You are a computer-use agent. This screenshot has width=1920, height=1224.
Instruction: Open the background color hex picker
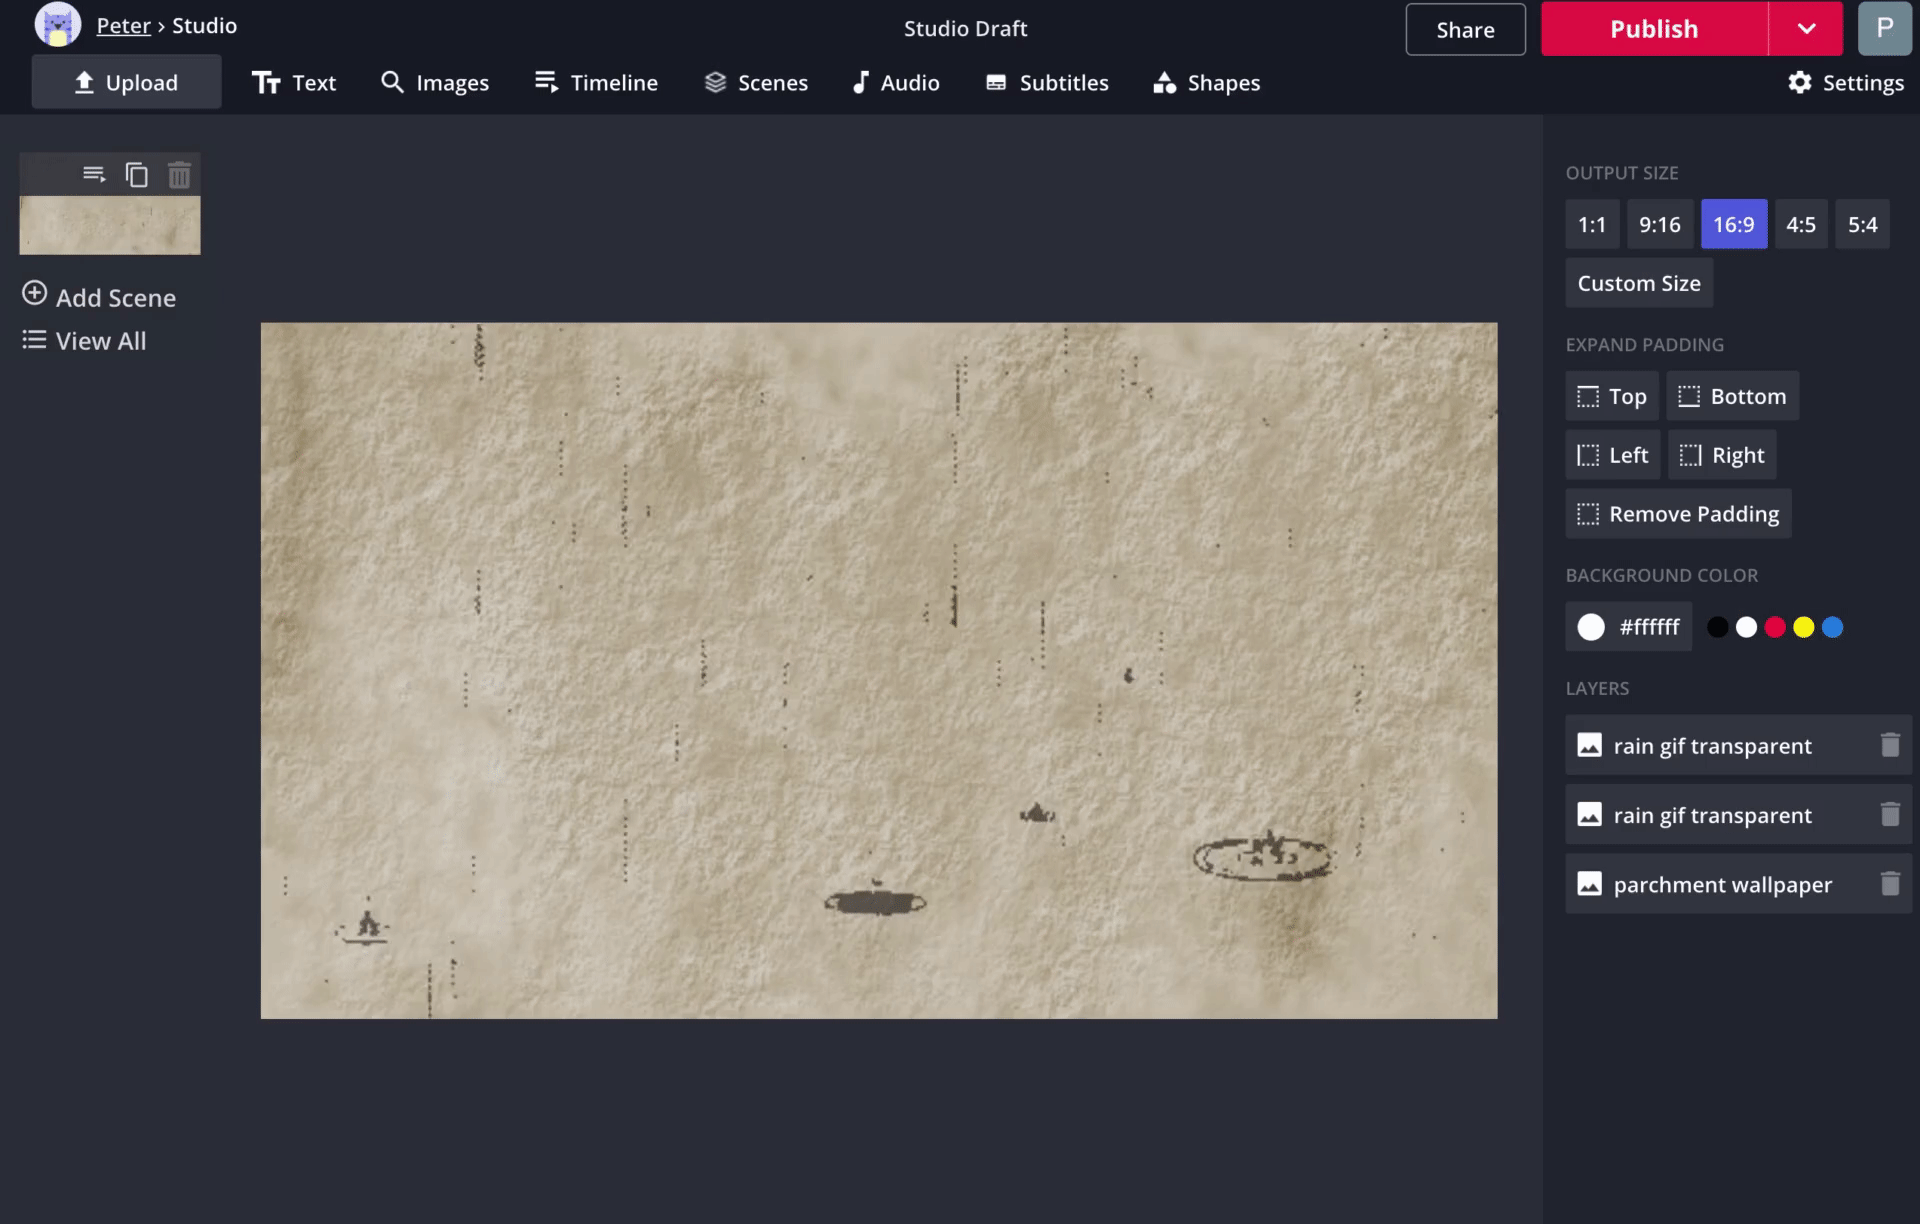tap(1628, 627)
